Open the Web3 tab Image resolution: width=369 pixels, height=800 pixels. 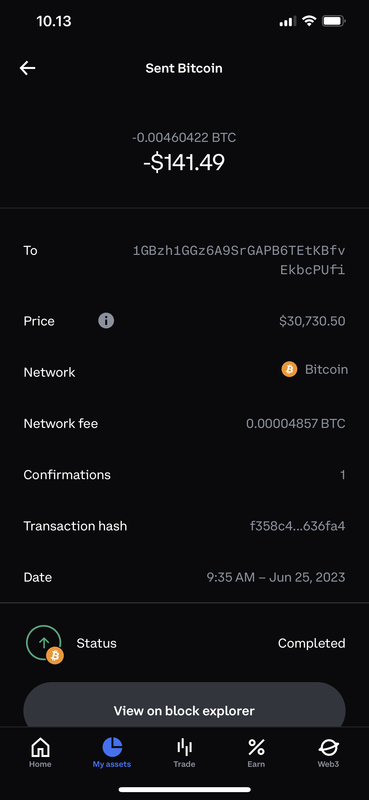328,753
